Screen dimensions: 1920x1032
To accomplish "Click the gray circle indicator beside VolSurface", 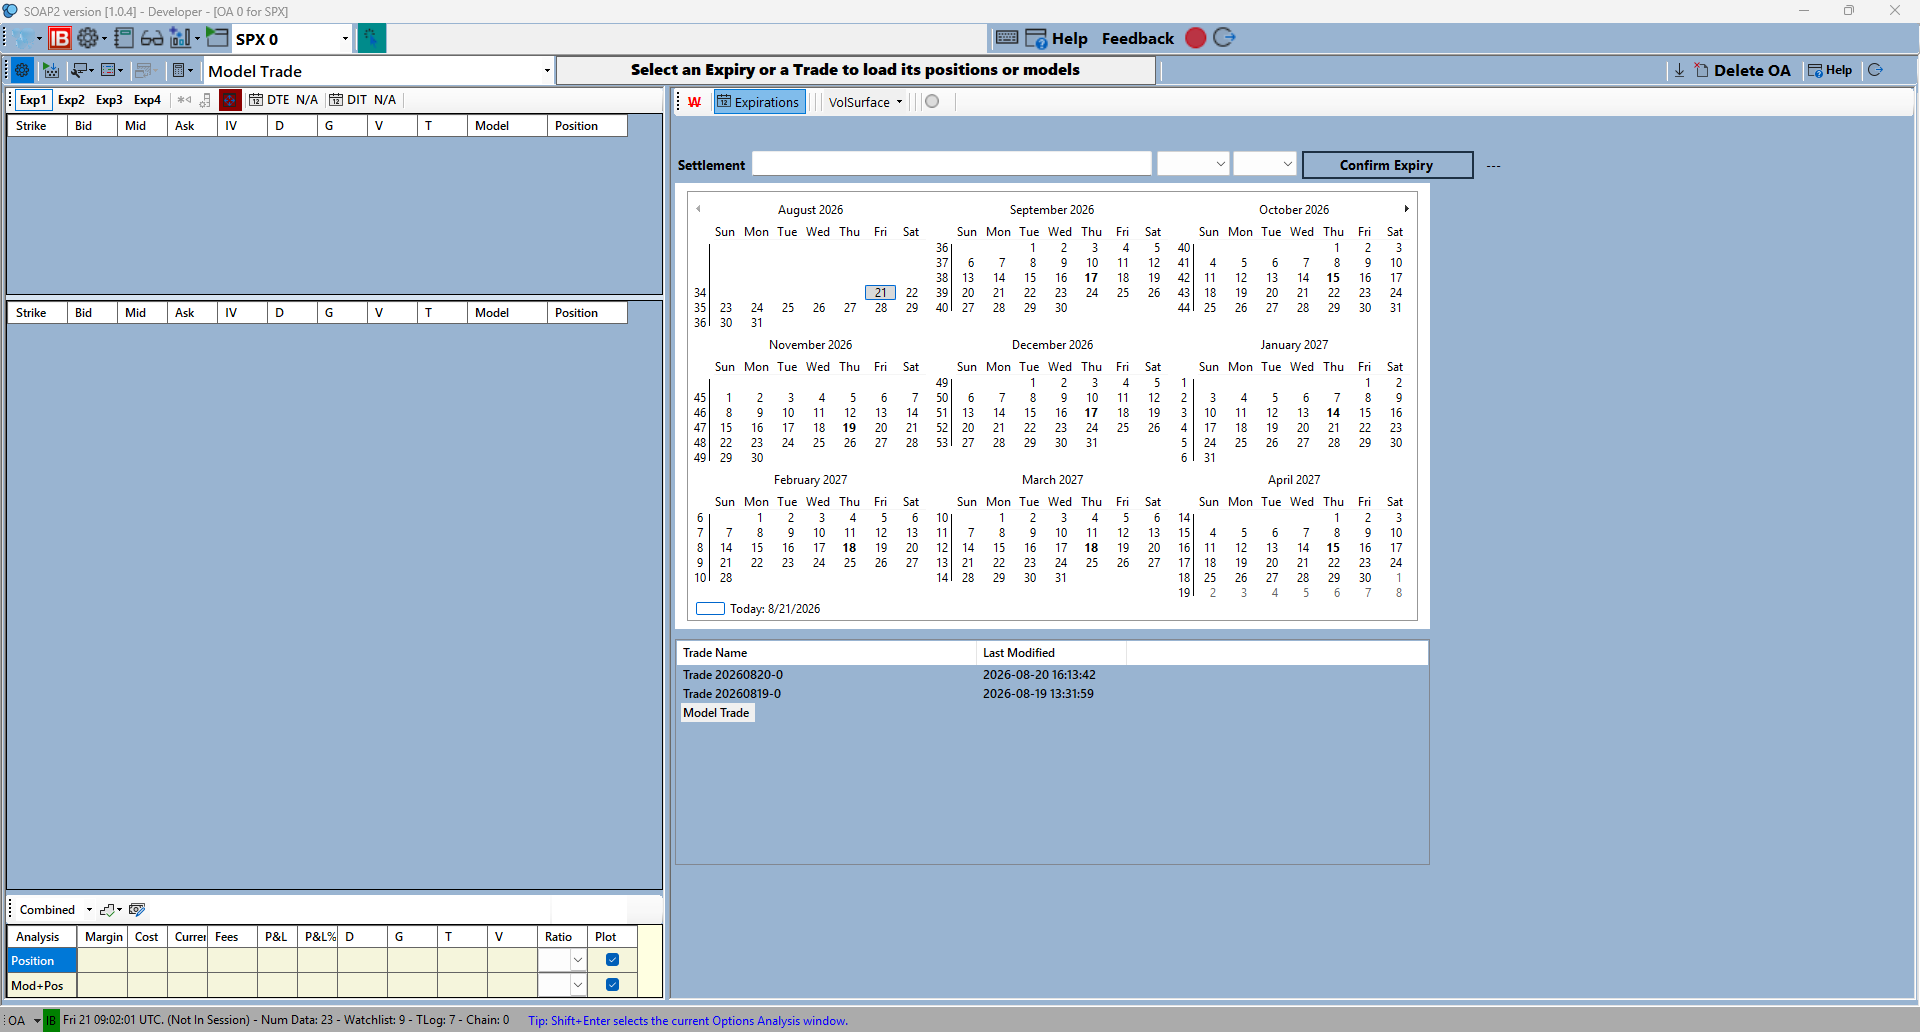I will pyautogui.click(x=932, y=101).
